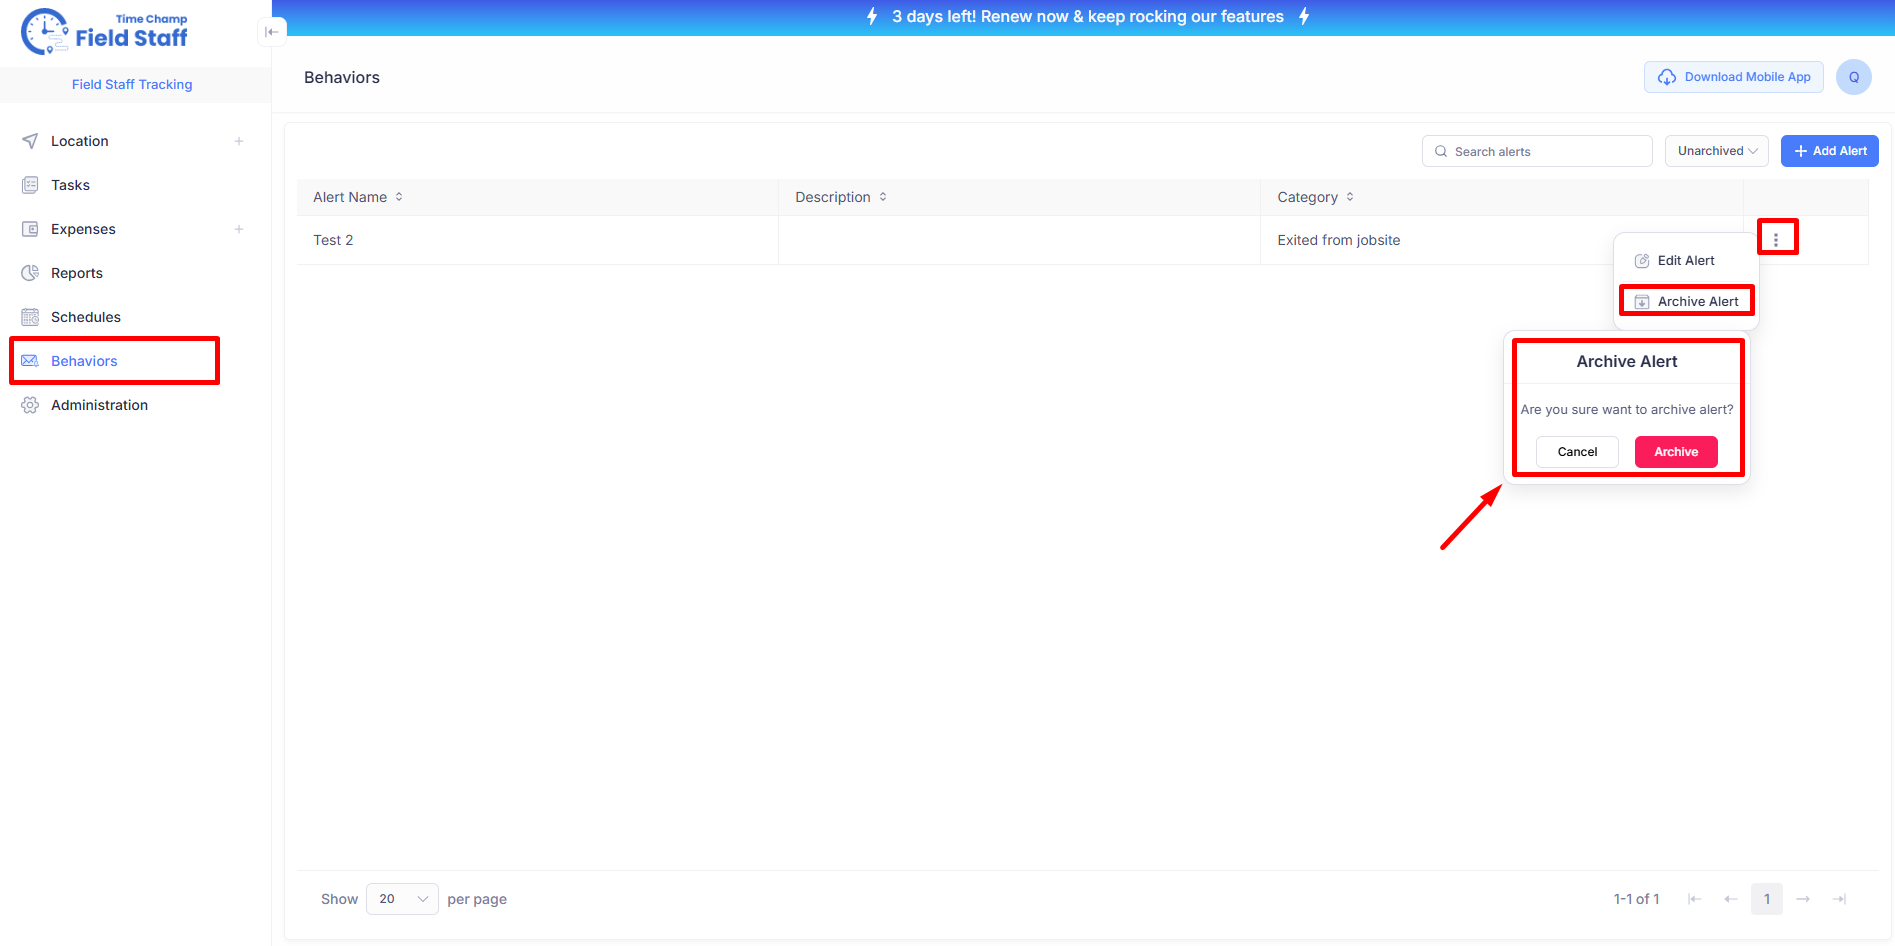Image resolution: width=1895 pixels, height=946 pixels.
Task: Go to next page arrow
Action: click(1803, 899)
